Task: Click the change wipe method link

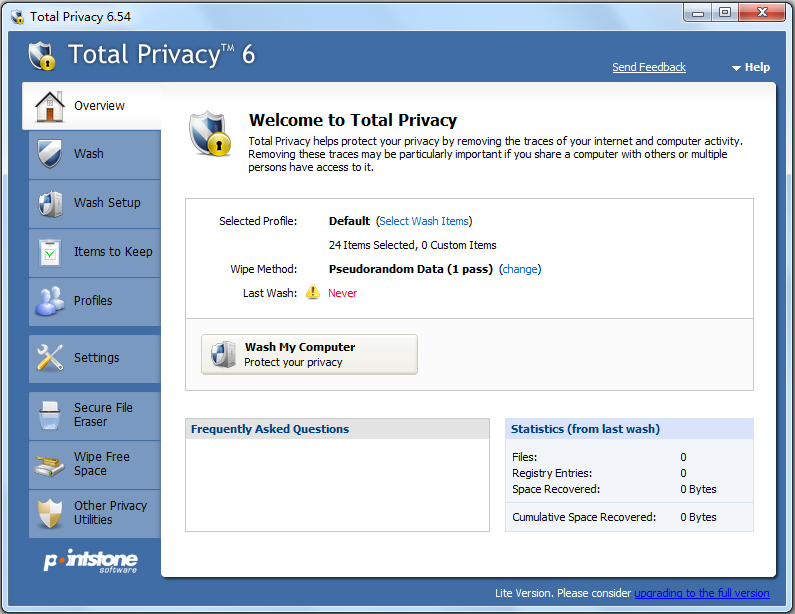Action: tap(520, 269)
